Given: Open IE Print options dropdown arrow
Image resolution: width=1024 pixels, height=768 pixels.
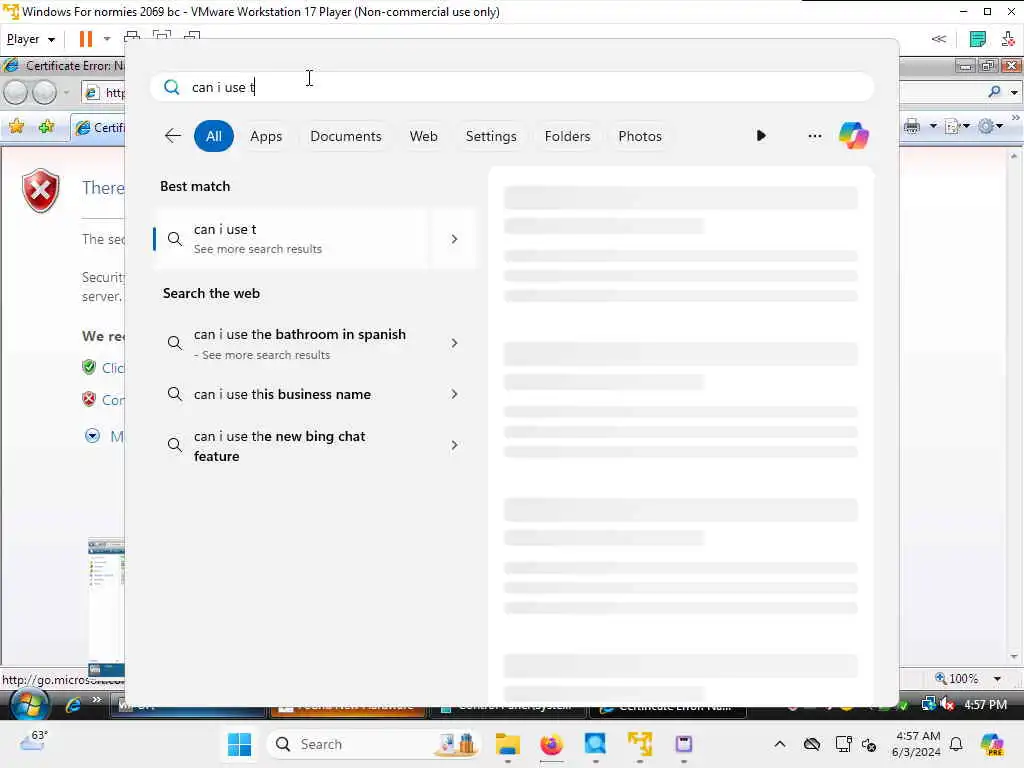Looking at the screenshot, I should click(933, 126).
